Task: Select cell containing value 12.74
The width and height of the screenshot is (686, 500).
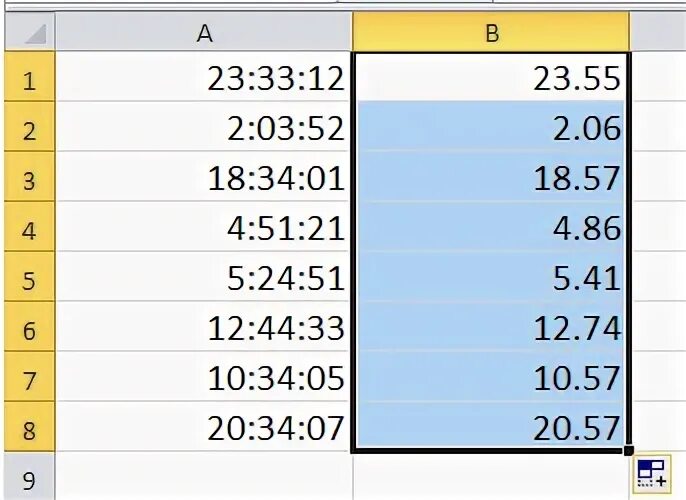Action: (x=491, y=326)
